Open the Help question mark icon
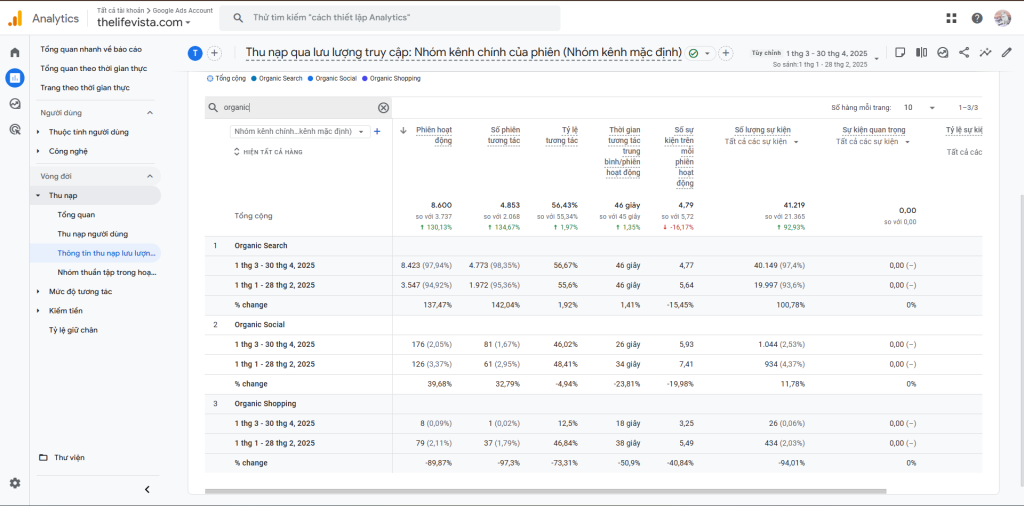 977,18
